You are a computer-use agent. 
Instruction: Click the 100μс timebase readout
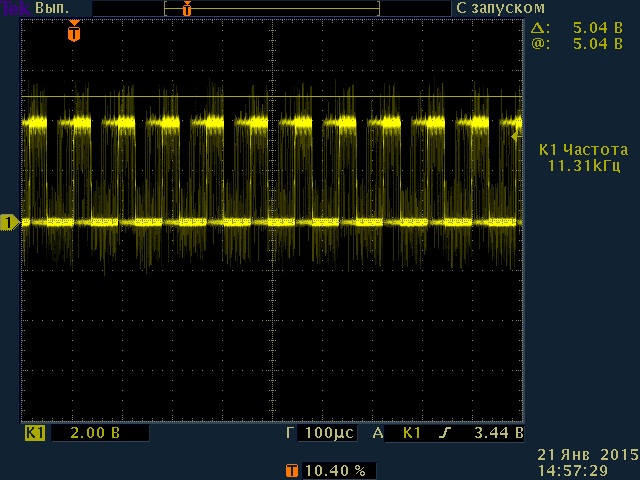point(328,433)
